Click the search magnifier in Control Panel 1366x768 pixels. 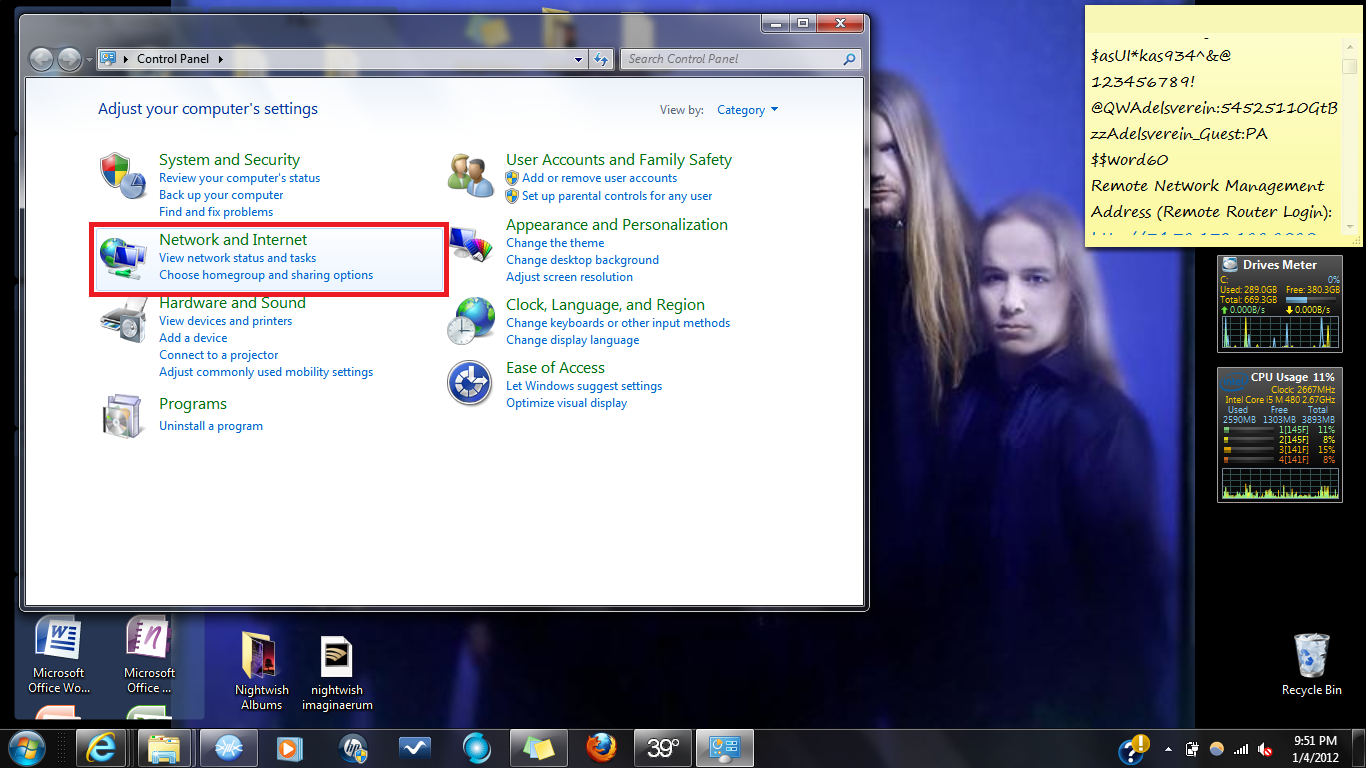point(849,59)
